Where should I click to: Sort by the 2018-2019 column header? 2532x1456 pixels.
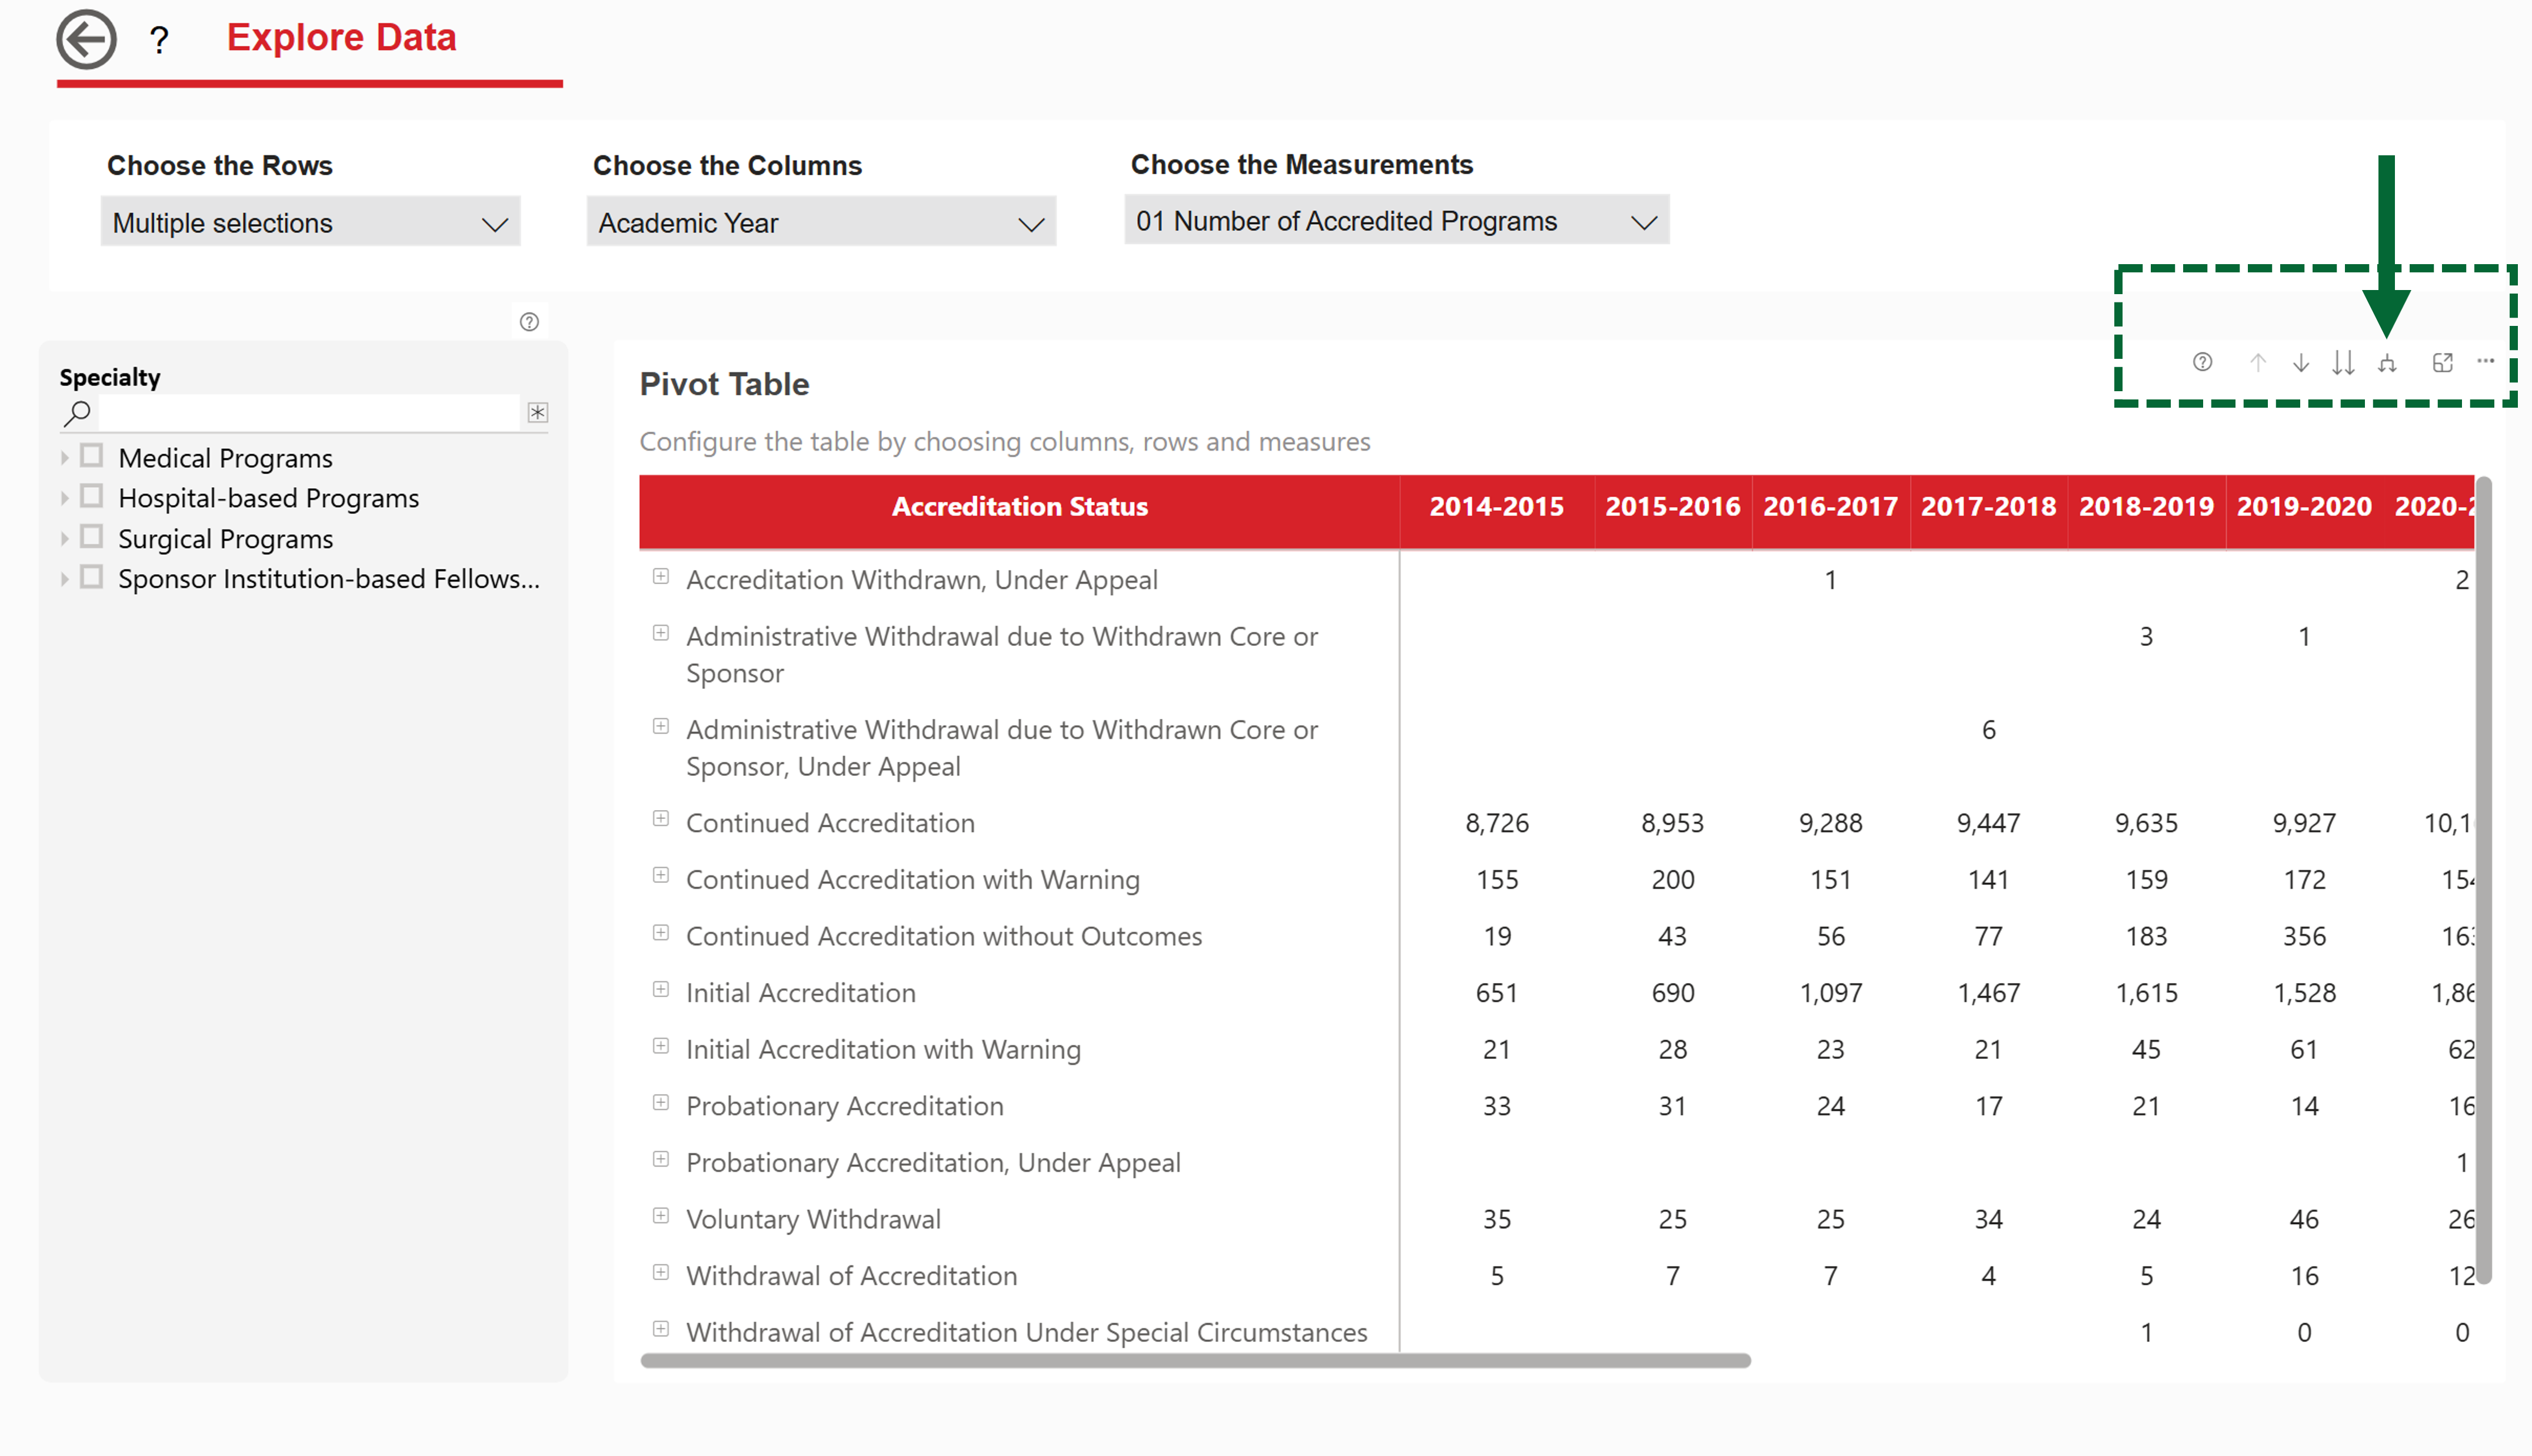click(2146, 507)
